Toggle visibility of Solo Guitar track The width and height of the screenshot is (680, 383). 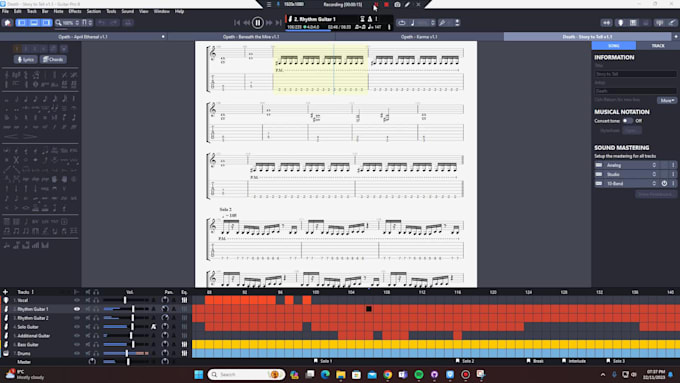77,327
